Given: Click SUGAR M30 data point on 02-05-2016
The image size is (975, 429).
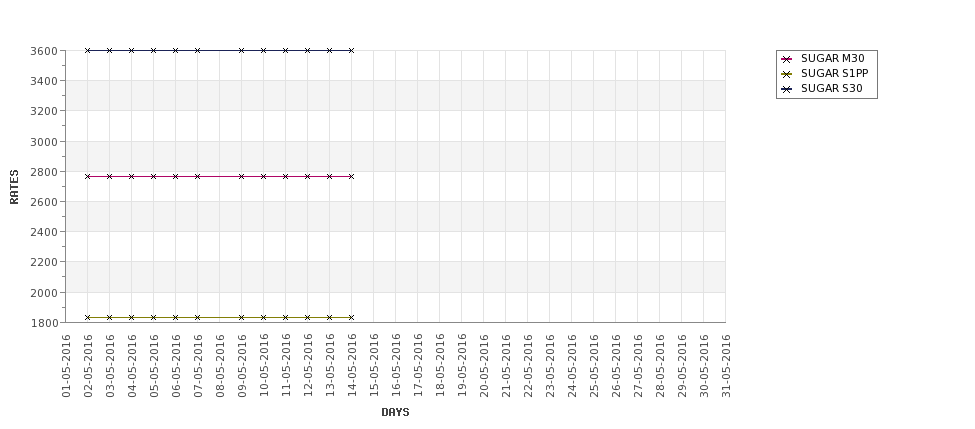Looking at the screenshot, I should (88, 177).
